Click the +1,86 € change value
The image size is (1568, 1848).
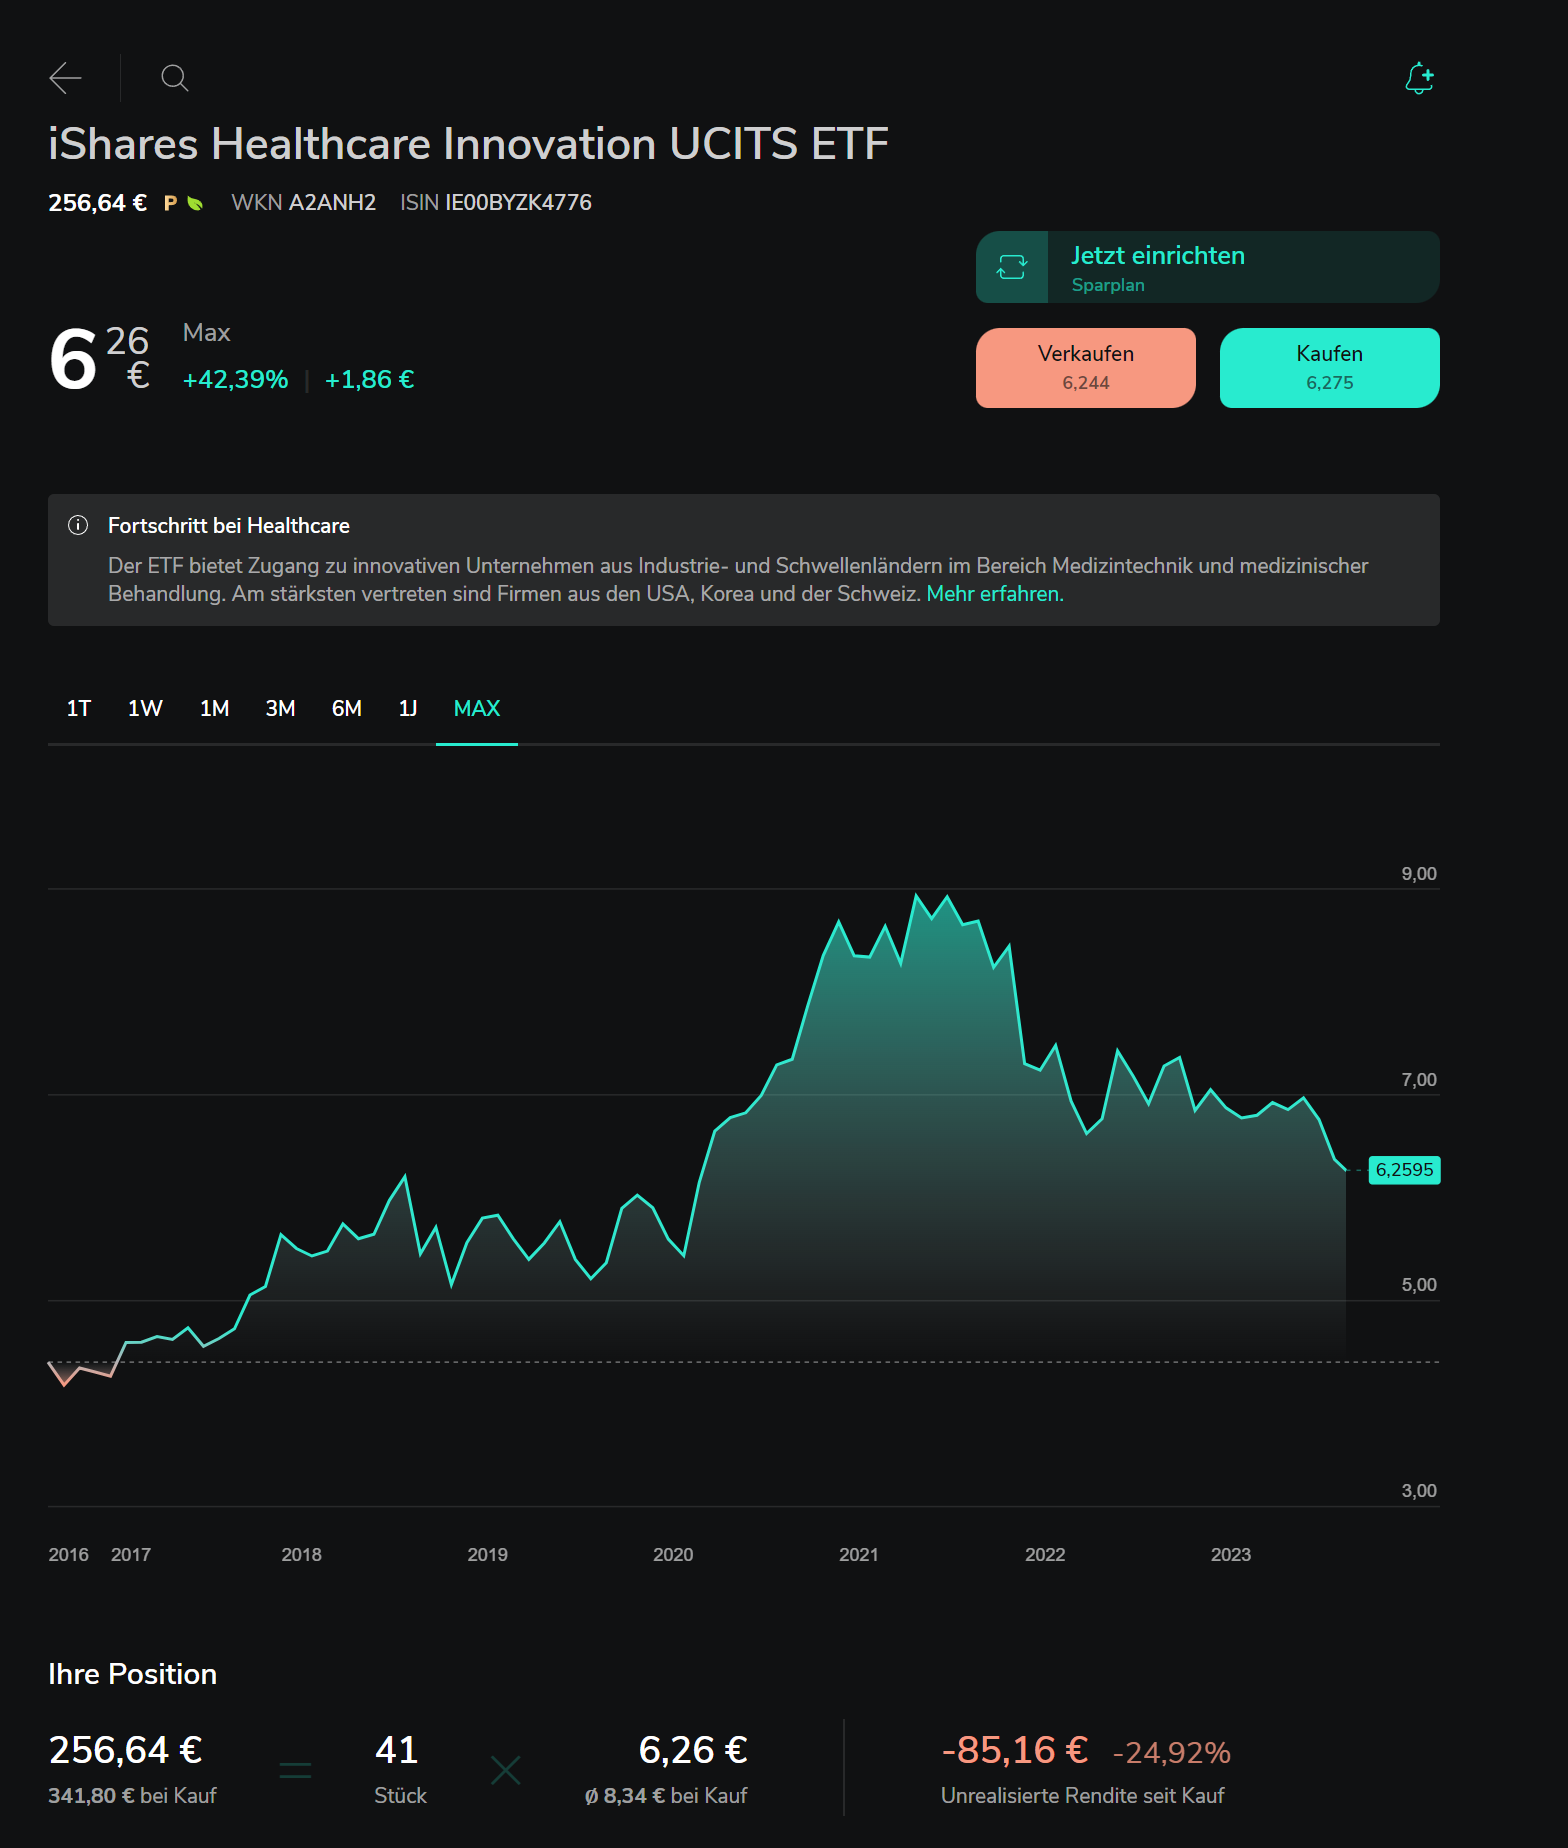tap(369, 380)
